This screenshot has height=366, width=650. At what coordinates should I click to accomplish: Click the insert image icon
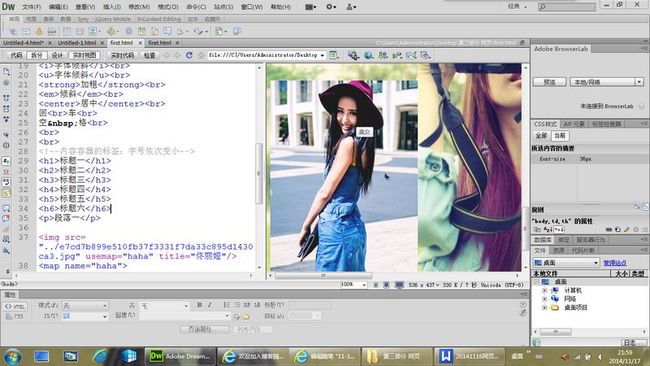(94, 31)
